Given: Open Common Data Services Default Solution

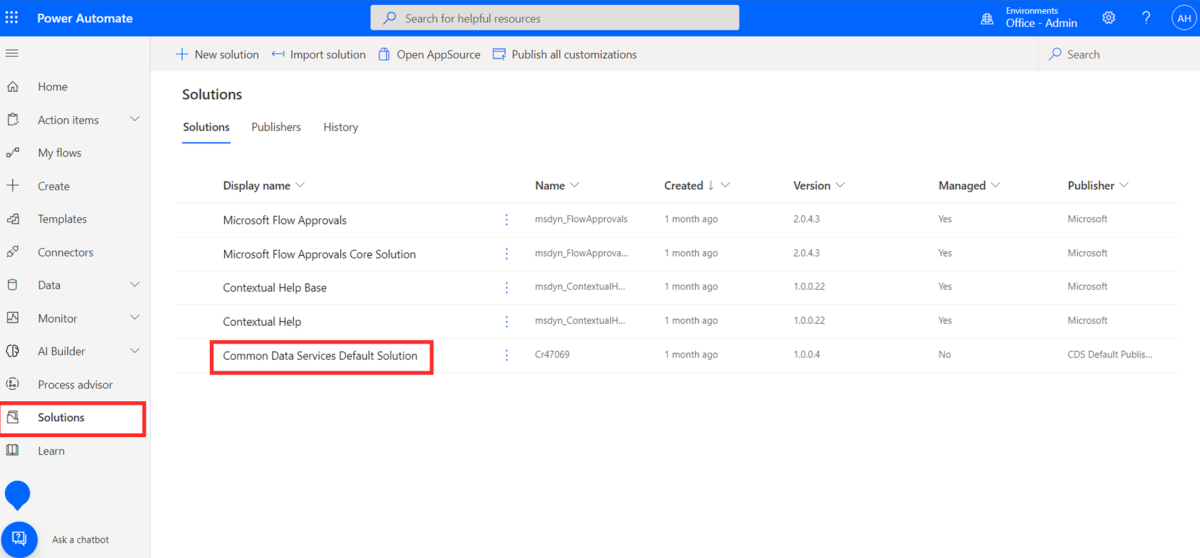Looking at the screenshot, I should tap(320, 355).
